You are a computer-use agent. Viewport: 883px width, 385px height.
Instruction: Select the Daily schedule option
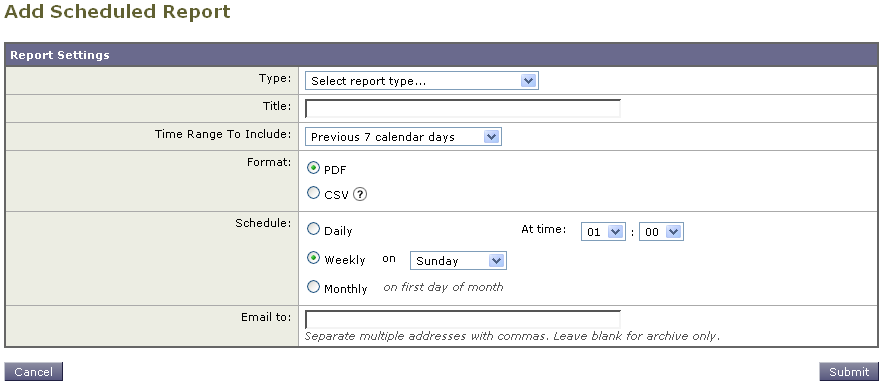tap(313, 229)
